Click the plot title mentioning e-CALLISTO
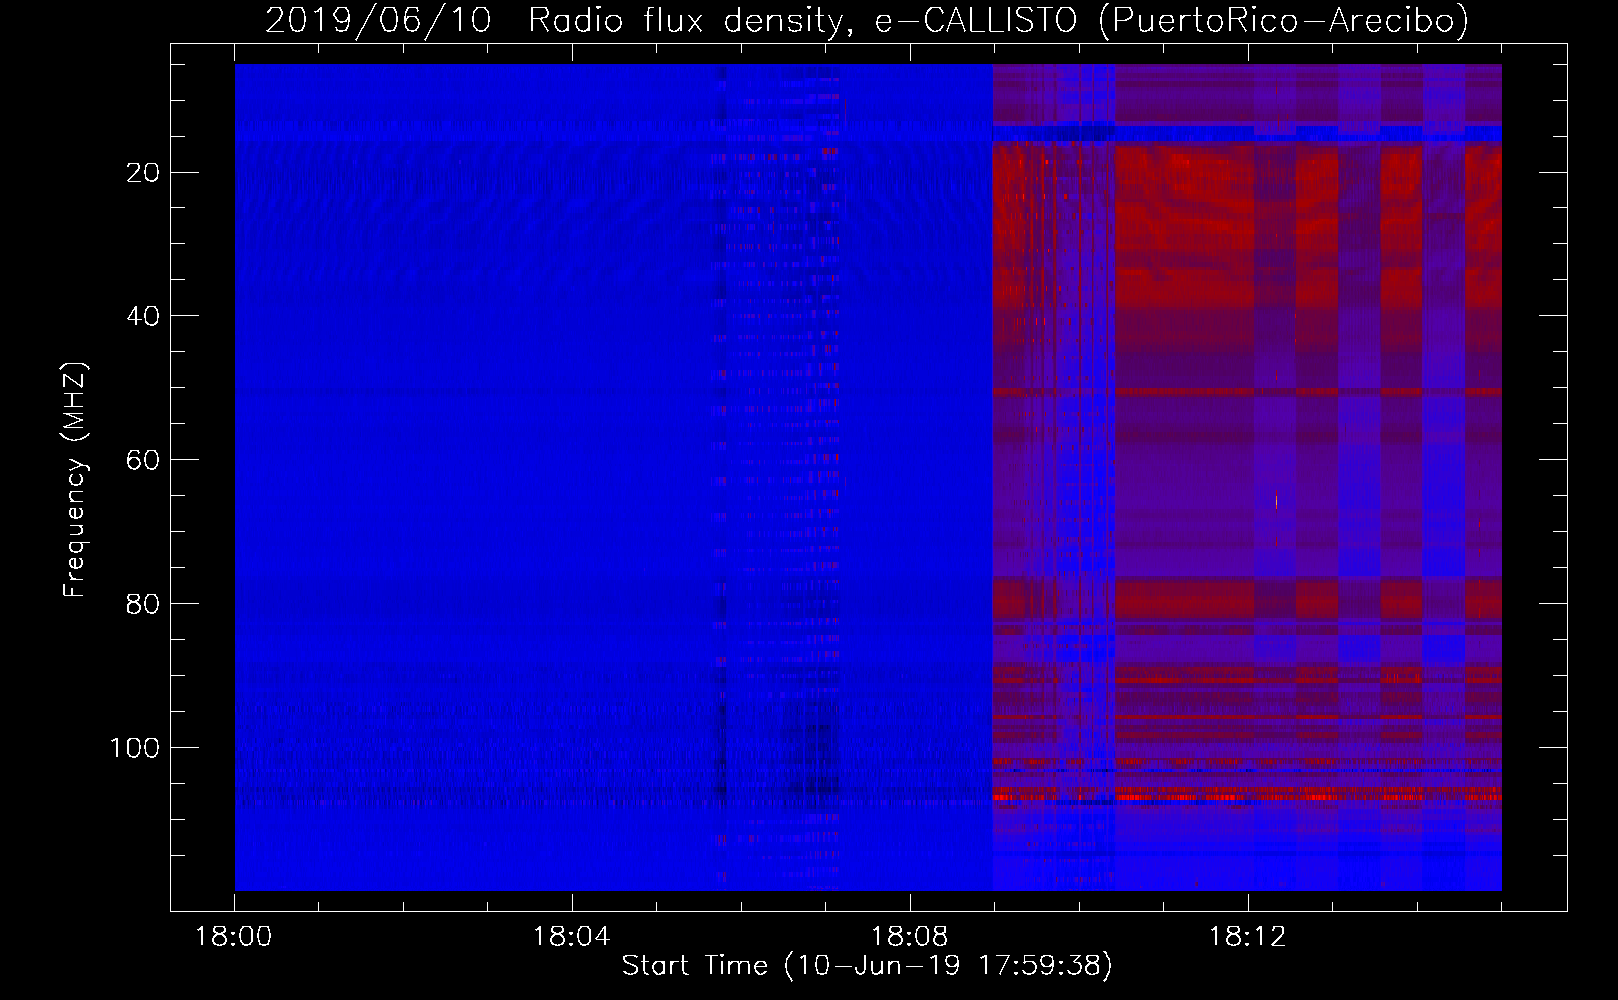The height and width of the screenshot is (1000, 1618). click(867, 20)
